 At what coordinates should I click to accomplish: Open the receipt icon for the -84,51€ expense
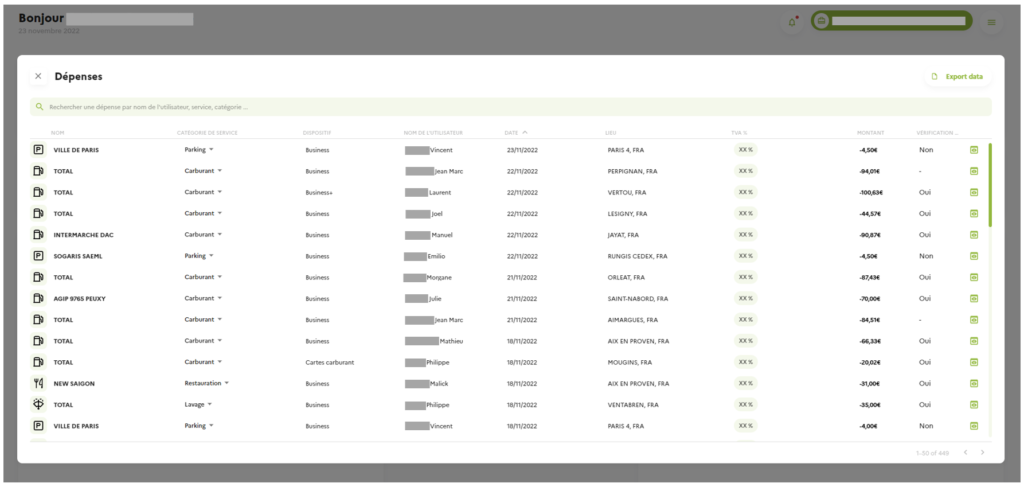pyautogui.click(x=974, y=320)
